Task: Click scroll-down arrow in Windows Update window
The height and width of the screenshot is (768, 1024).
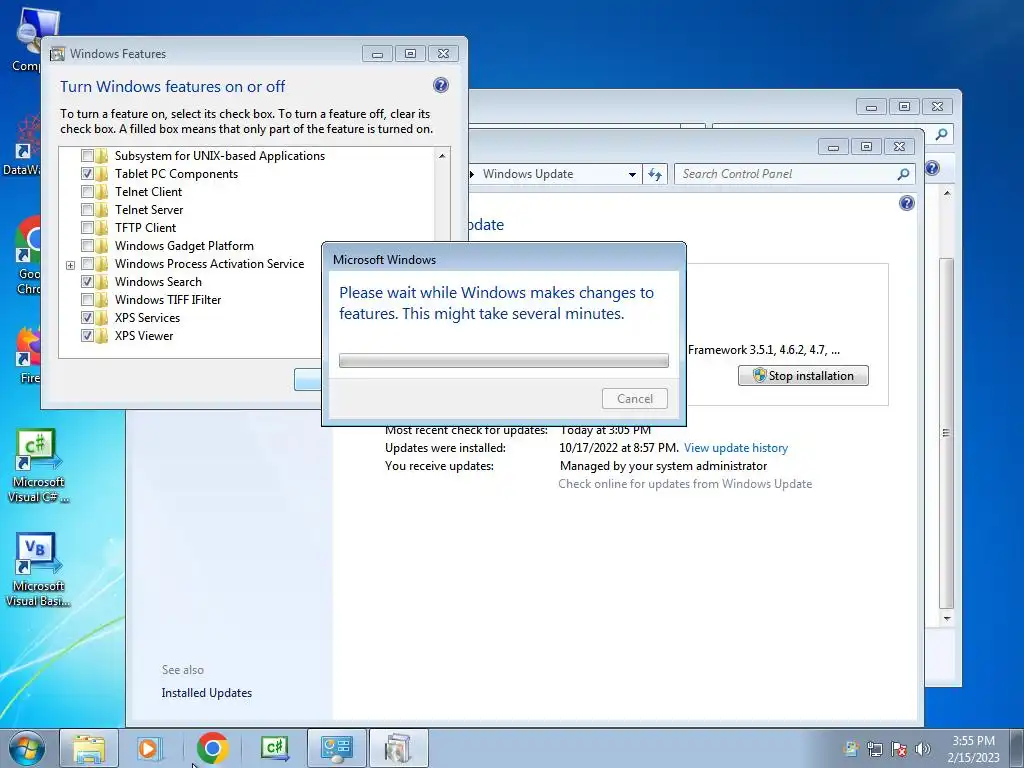Action: point(947,618)
